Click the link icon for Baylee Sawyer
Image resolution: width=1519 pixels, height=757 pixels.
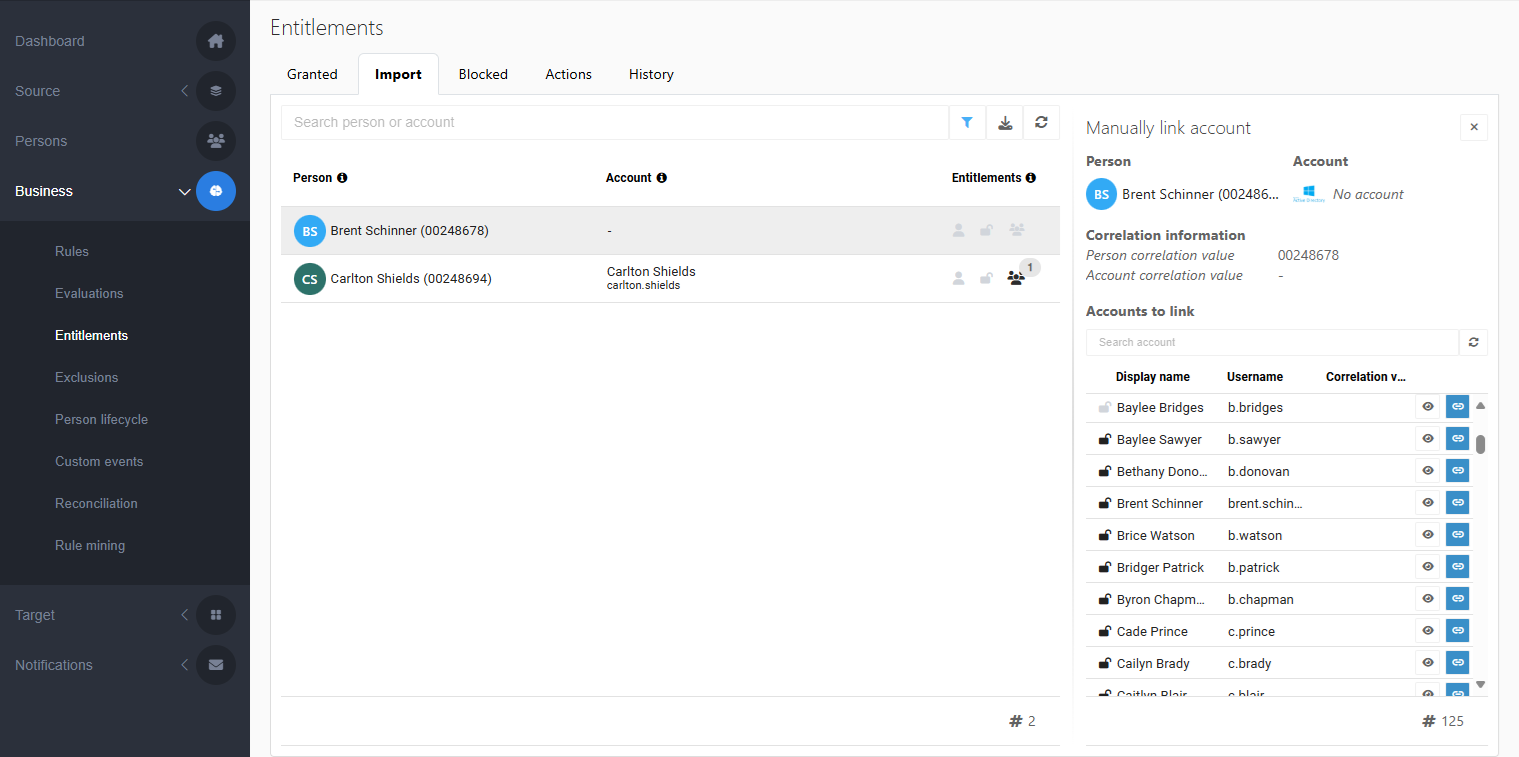coord(1457,439)
